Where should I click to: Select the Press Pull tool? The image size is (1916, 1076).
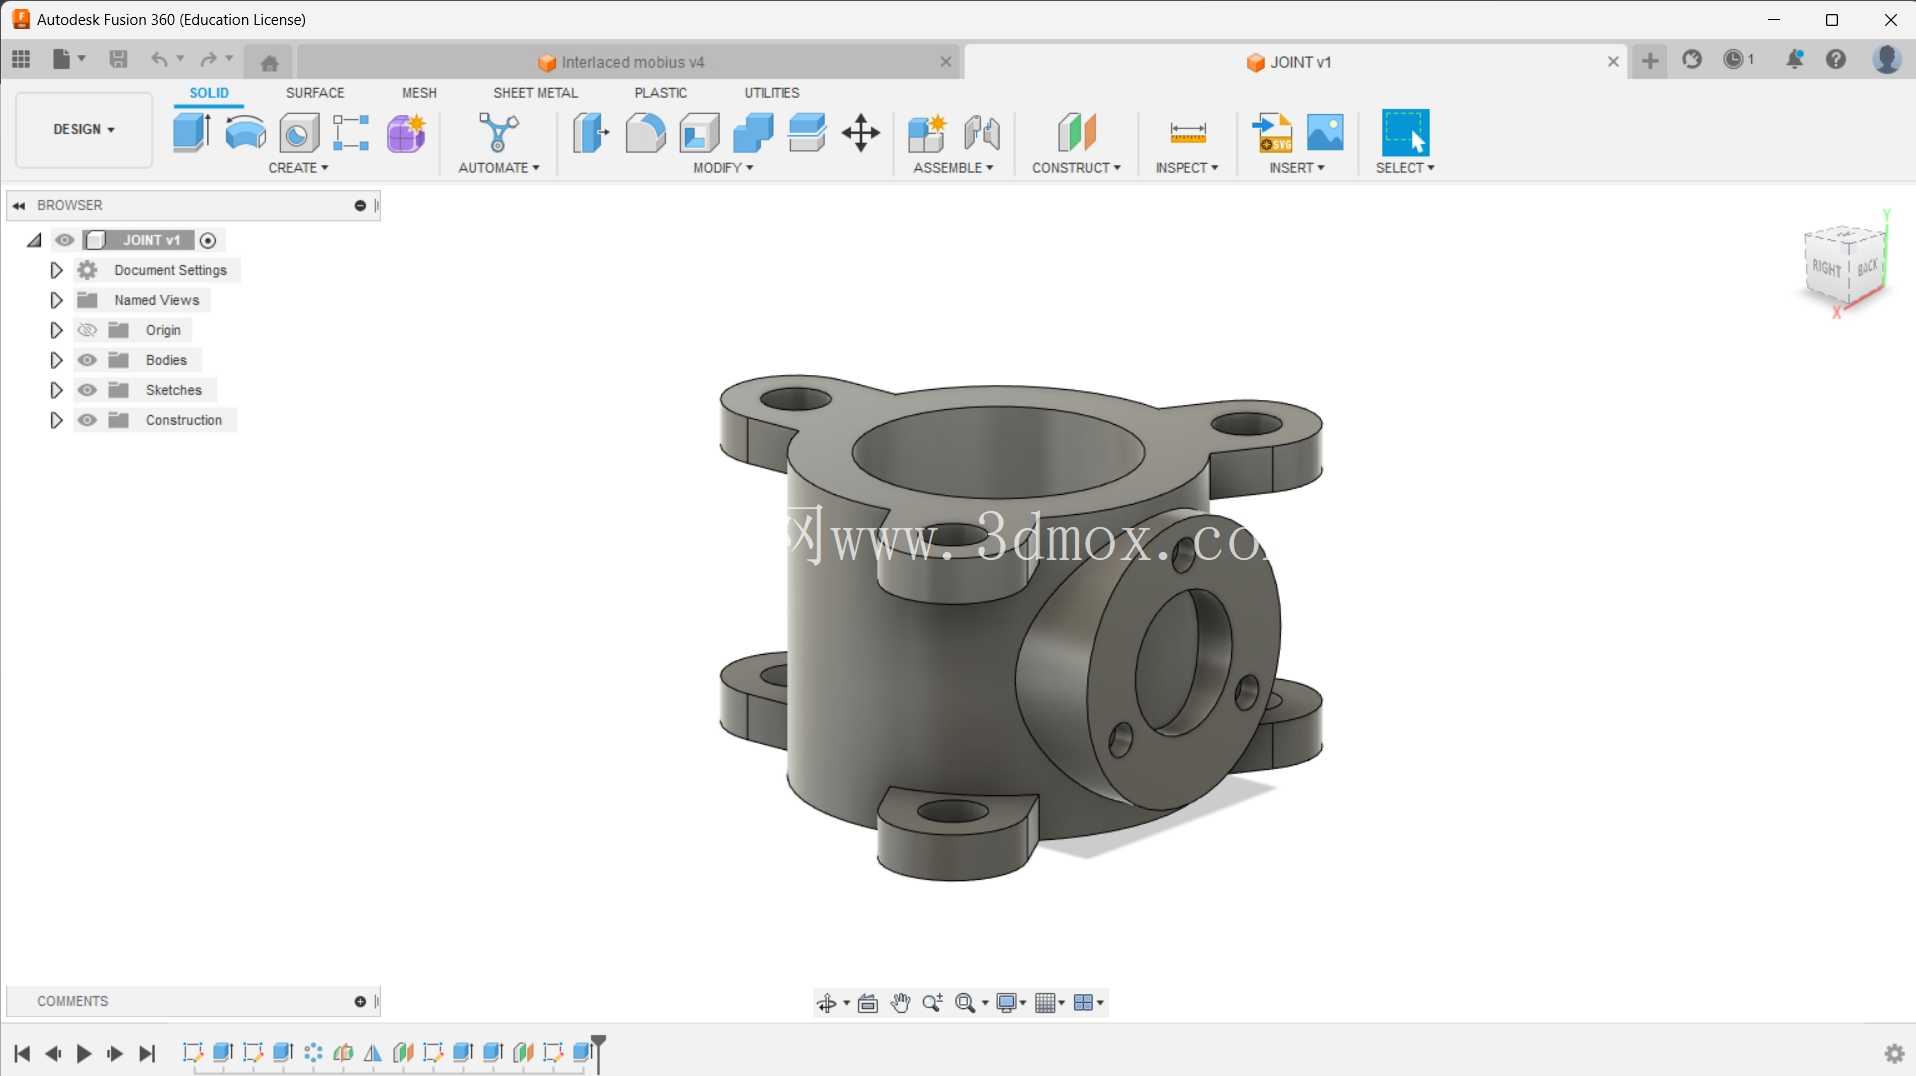click(591, 132)
